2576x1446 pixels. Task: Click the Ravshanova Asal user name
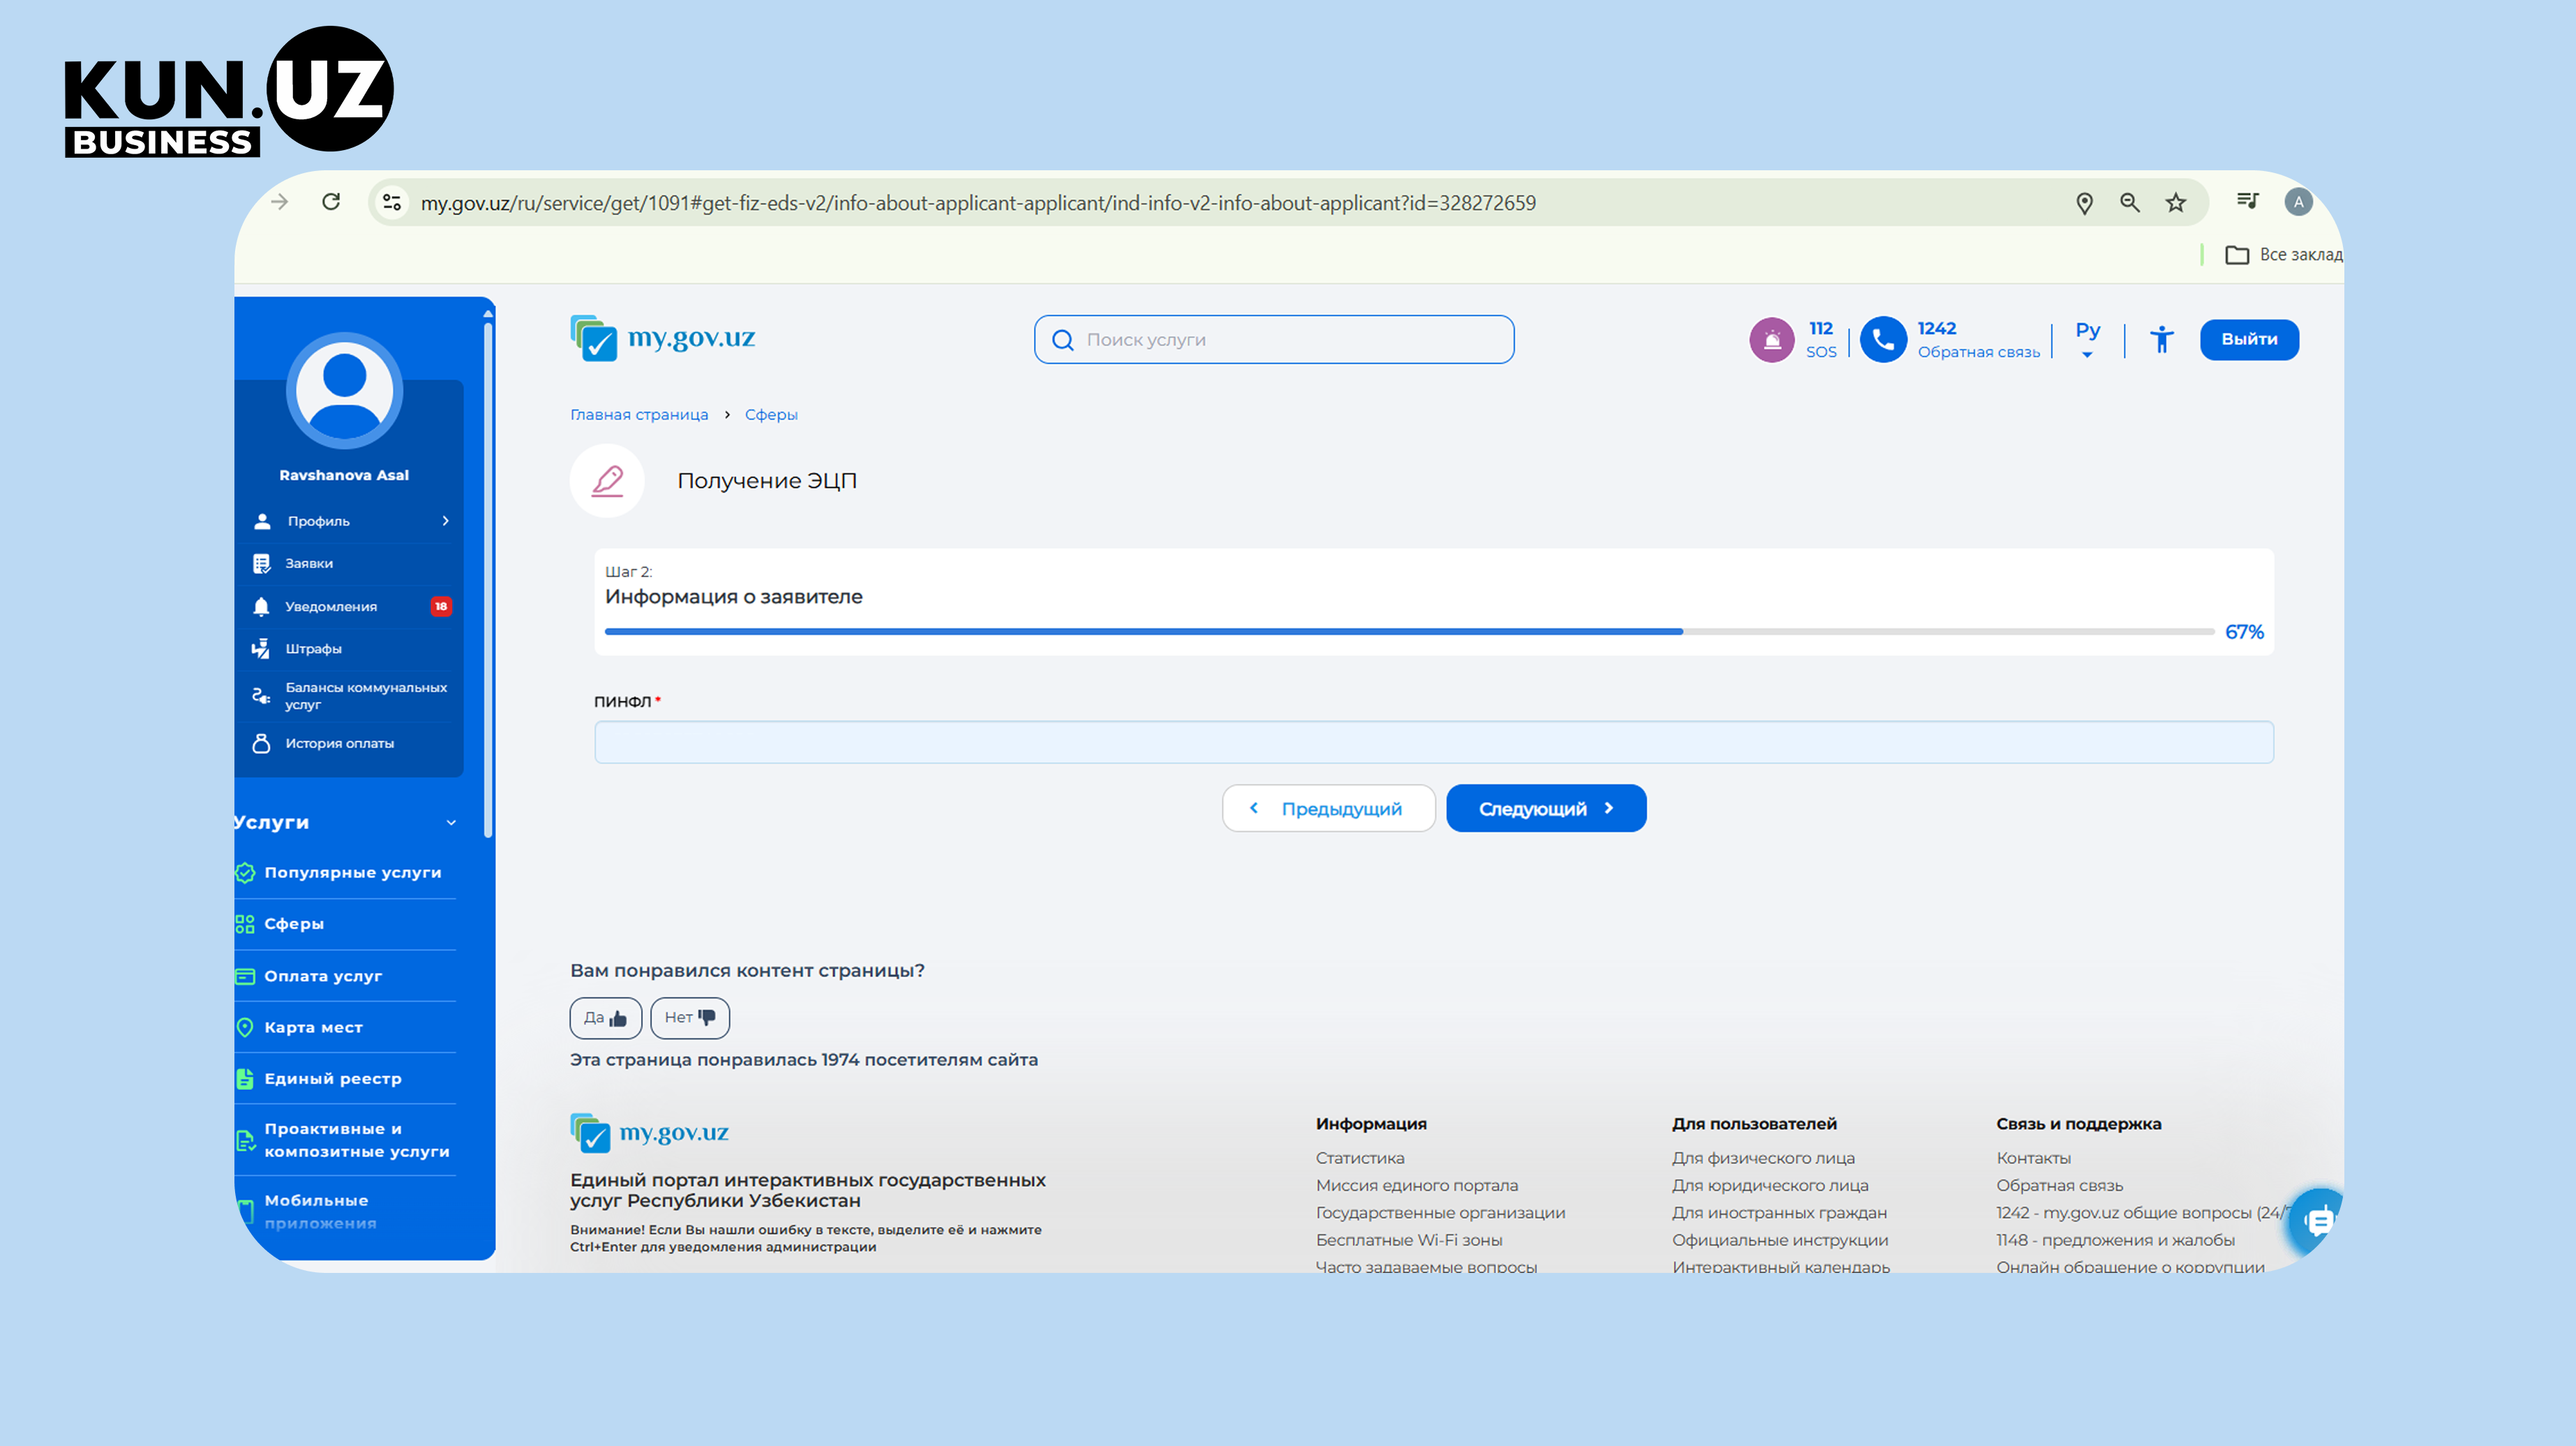344,475
